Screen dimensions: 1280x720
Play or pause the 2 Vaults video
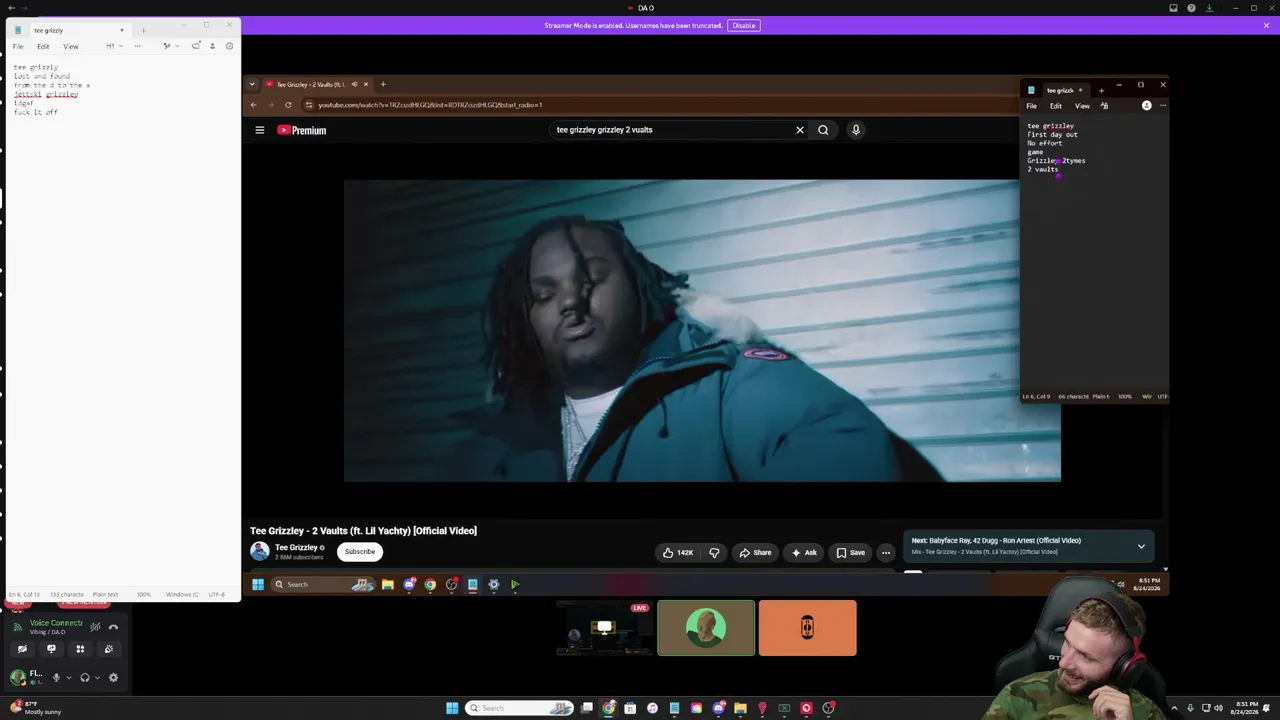coord(702,331)
